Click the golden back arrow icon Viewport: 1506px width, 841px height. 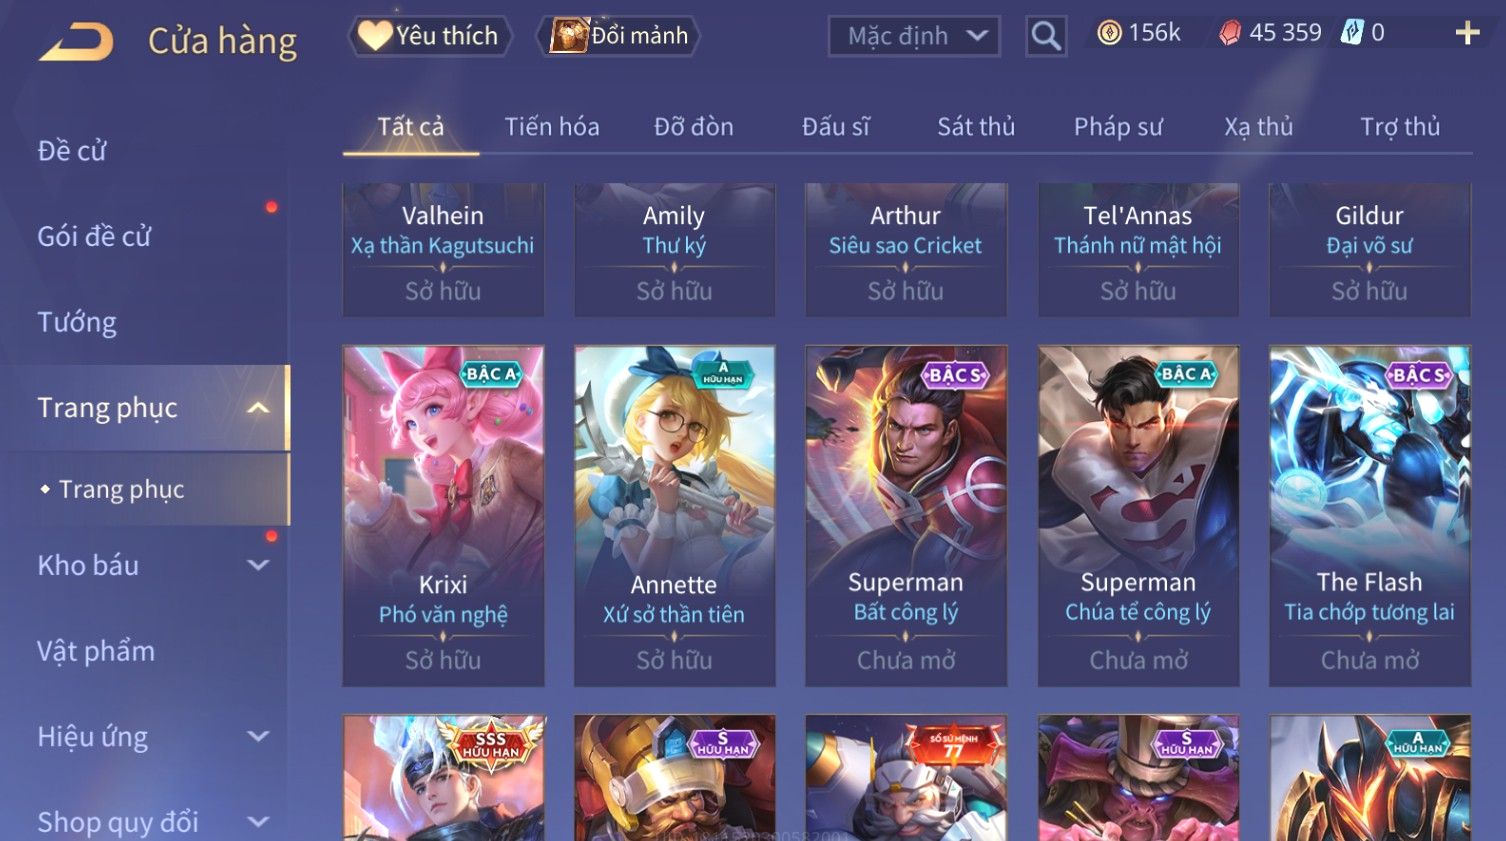(x=77, y=42)
